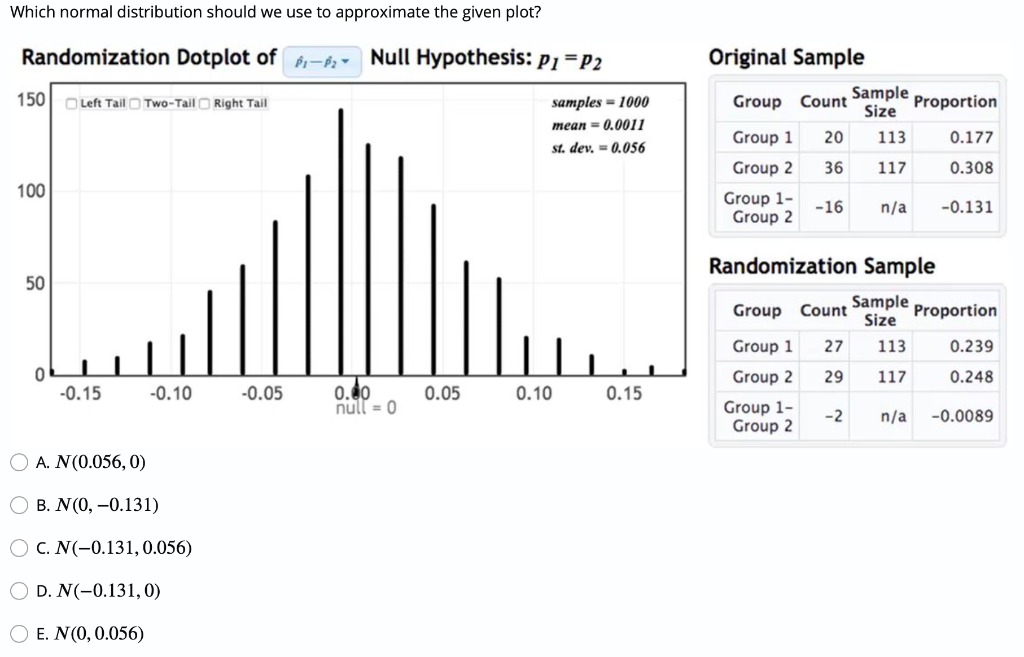Click the tallest bar in the dotplot
This screenshot has height=657, width=1024.
(343, 240)
